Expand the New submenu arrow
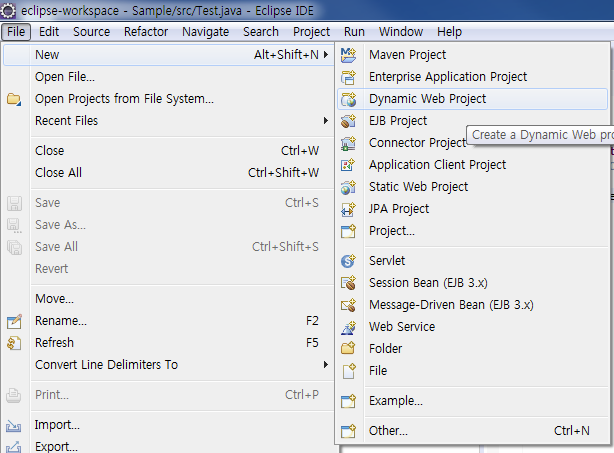614x453 pixels. 325,55
